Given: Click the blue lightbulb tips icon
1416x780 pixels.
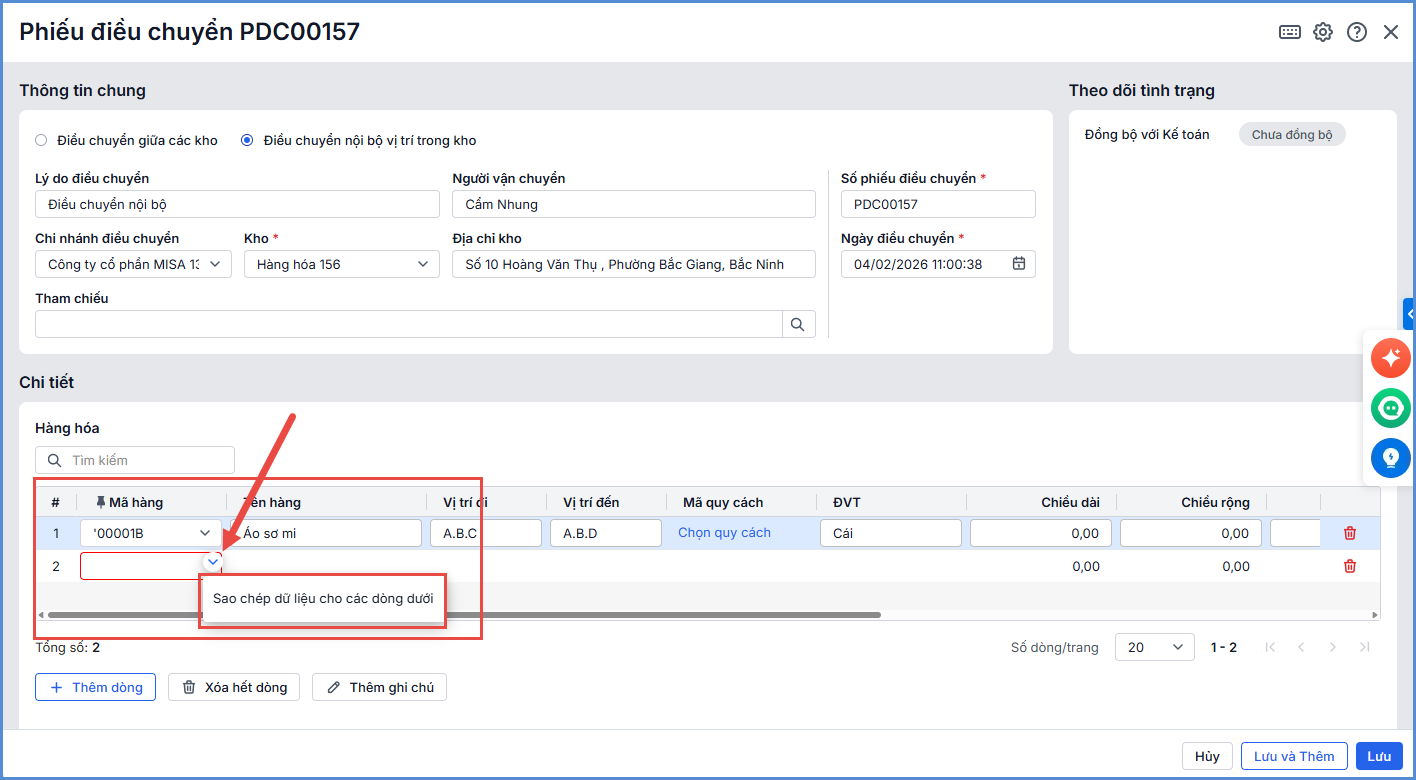Looking at the screenshot, I should (1391, 458).
